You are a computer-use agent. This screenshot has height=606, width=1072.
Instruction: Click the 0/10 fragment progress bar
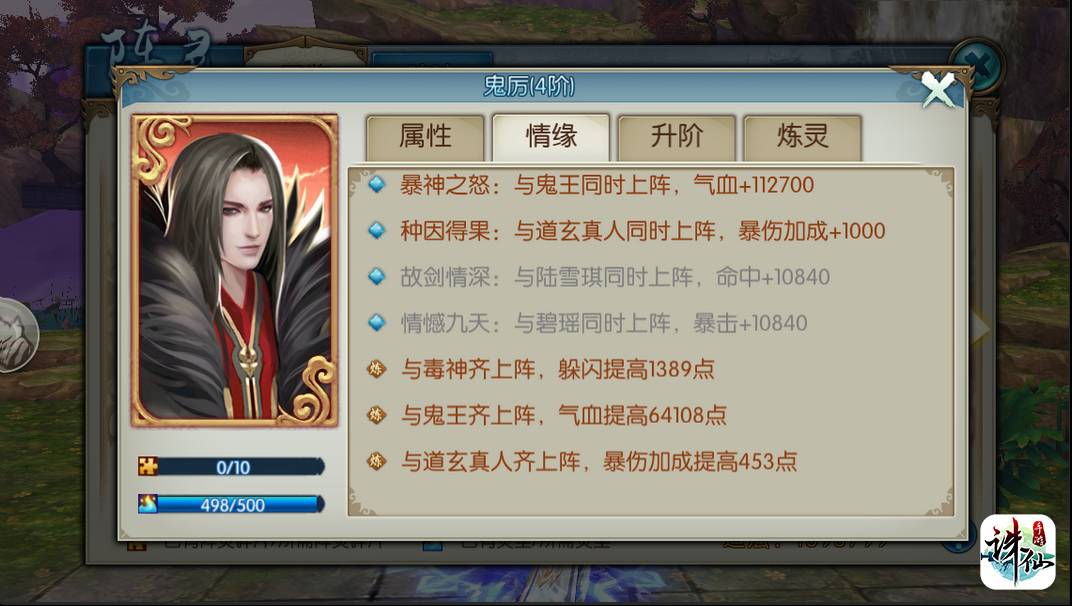232,466
